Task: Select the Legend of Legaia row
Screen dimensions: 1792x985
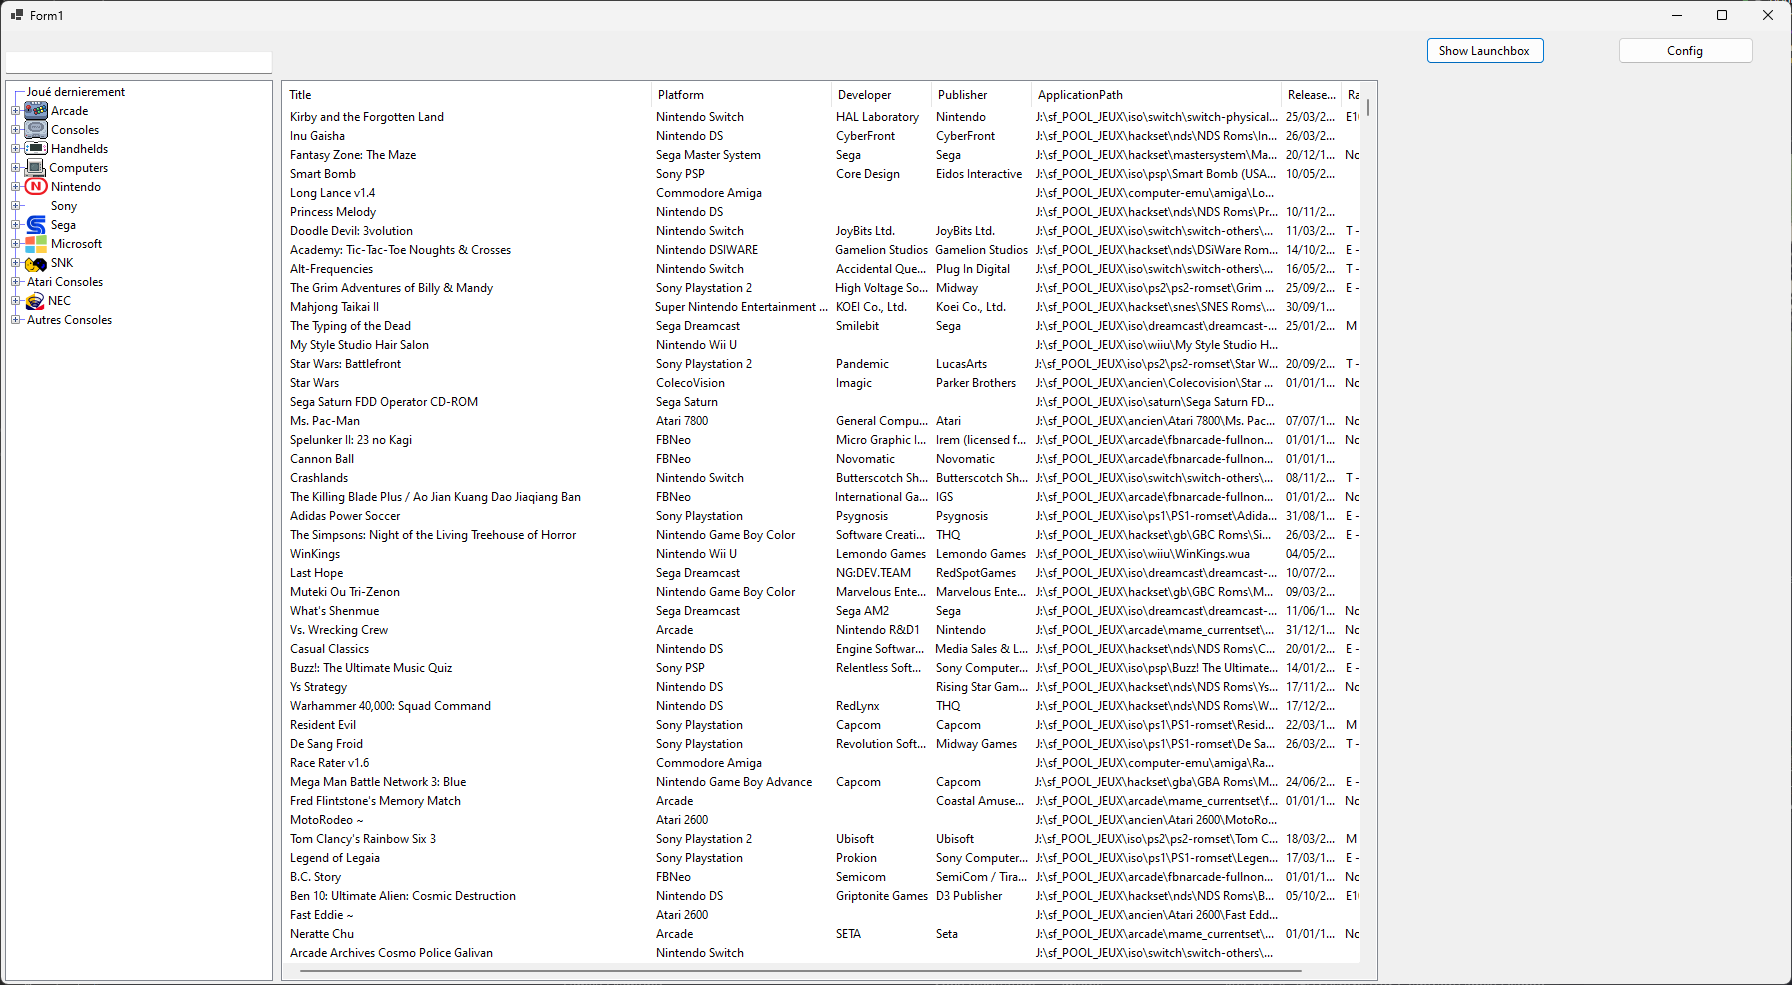Action: (822, 858)
